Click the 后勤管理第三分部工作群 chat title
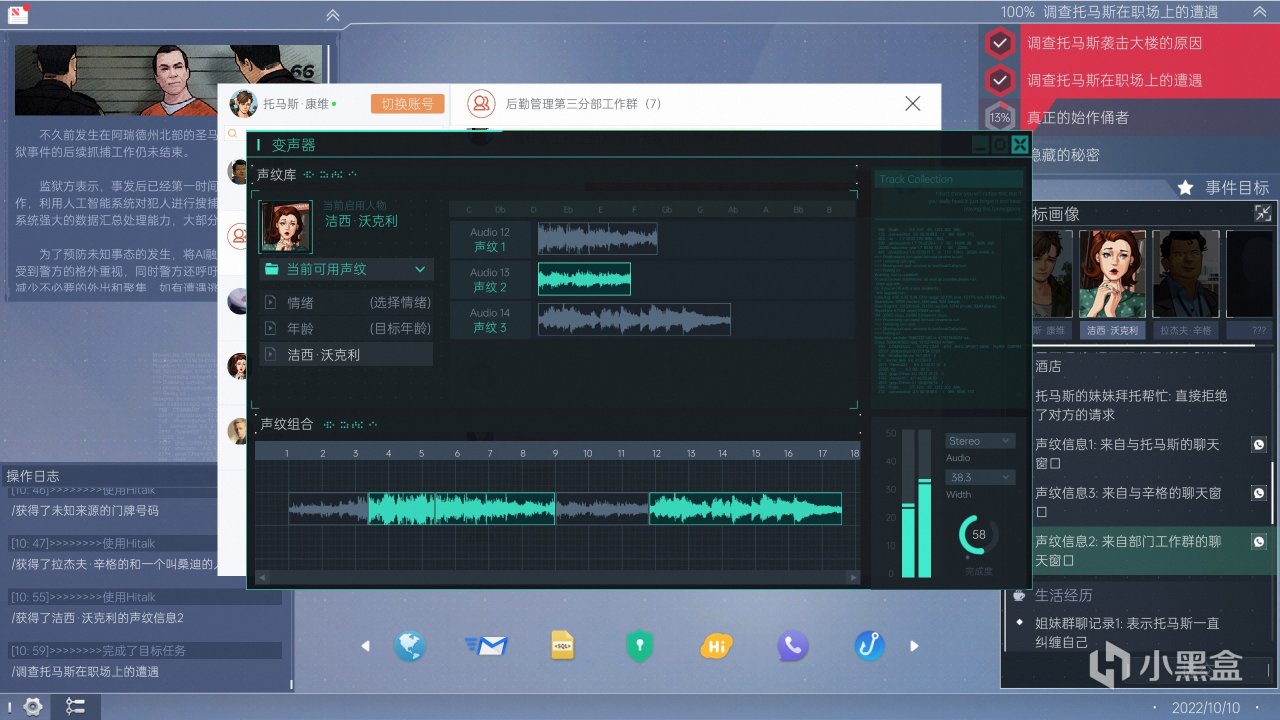The width and height of the screenshot is (1280, 720). pyautogui.click(x=583, y=103)
